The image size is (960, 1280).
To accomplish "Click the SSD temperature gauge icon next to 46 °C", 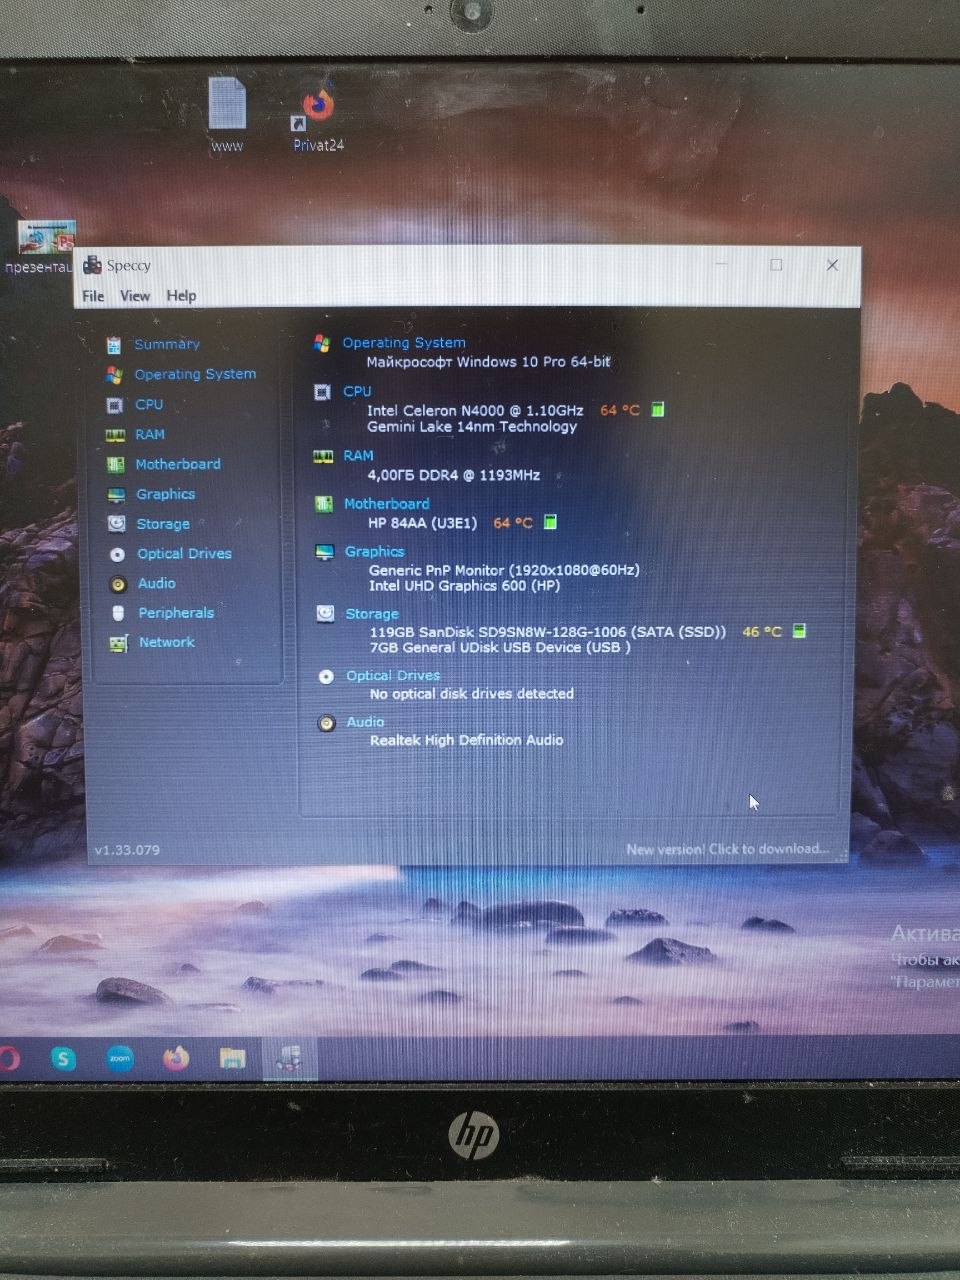I will click(799, 631).
